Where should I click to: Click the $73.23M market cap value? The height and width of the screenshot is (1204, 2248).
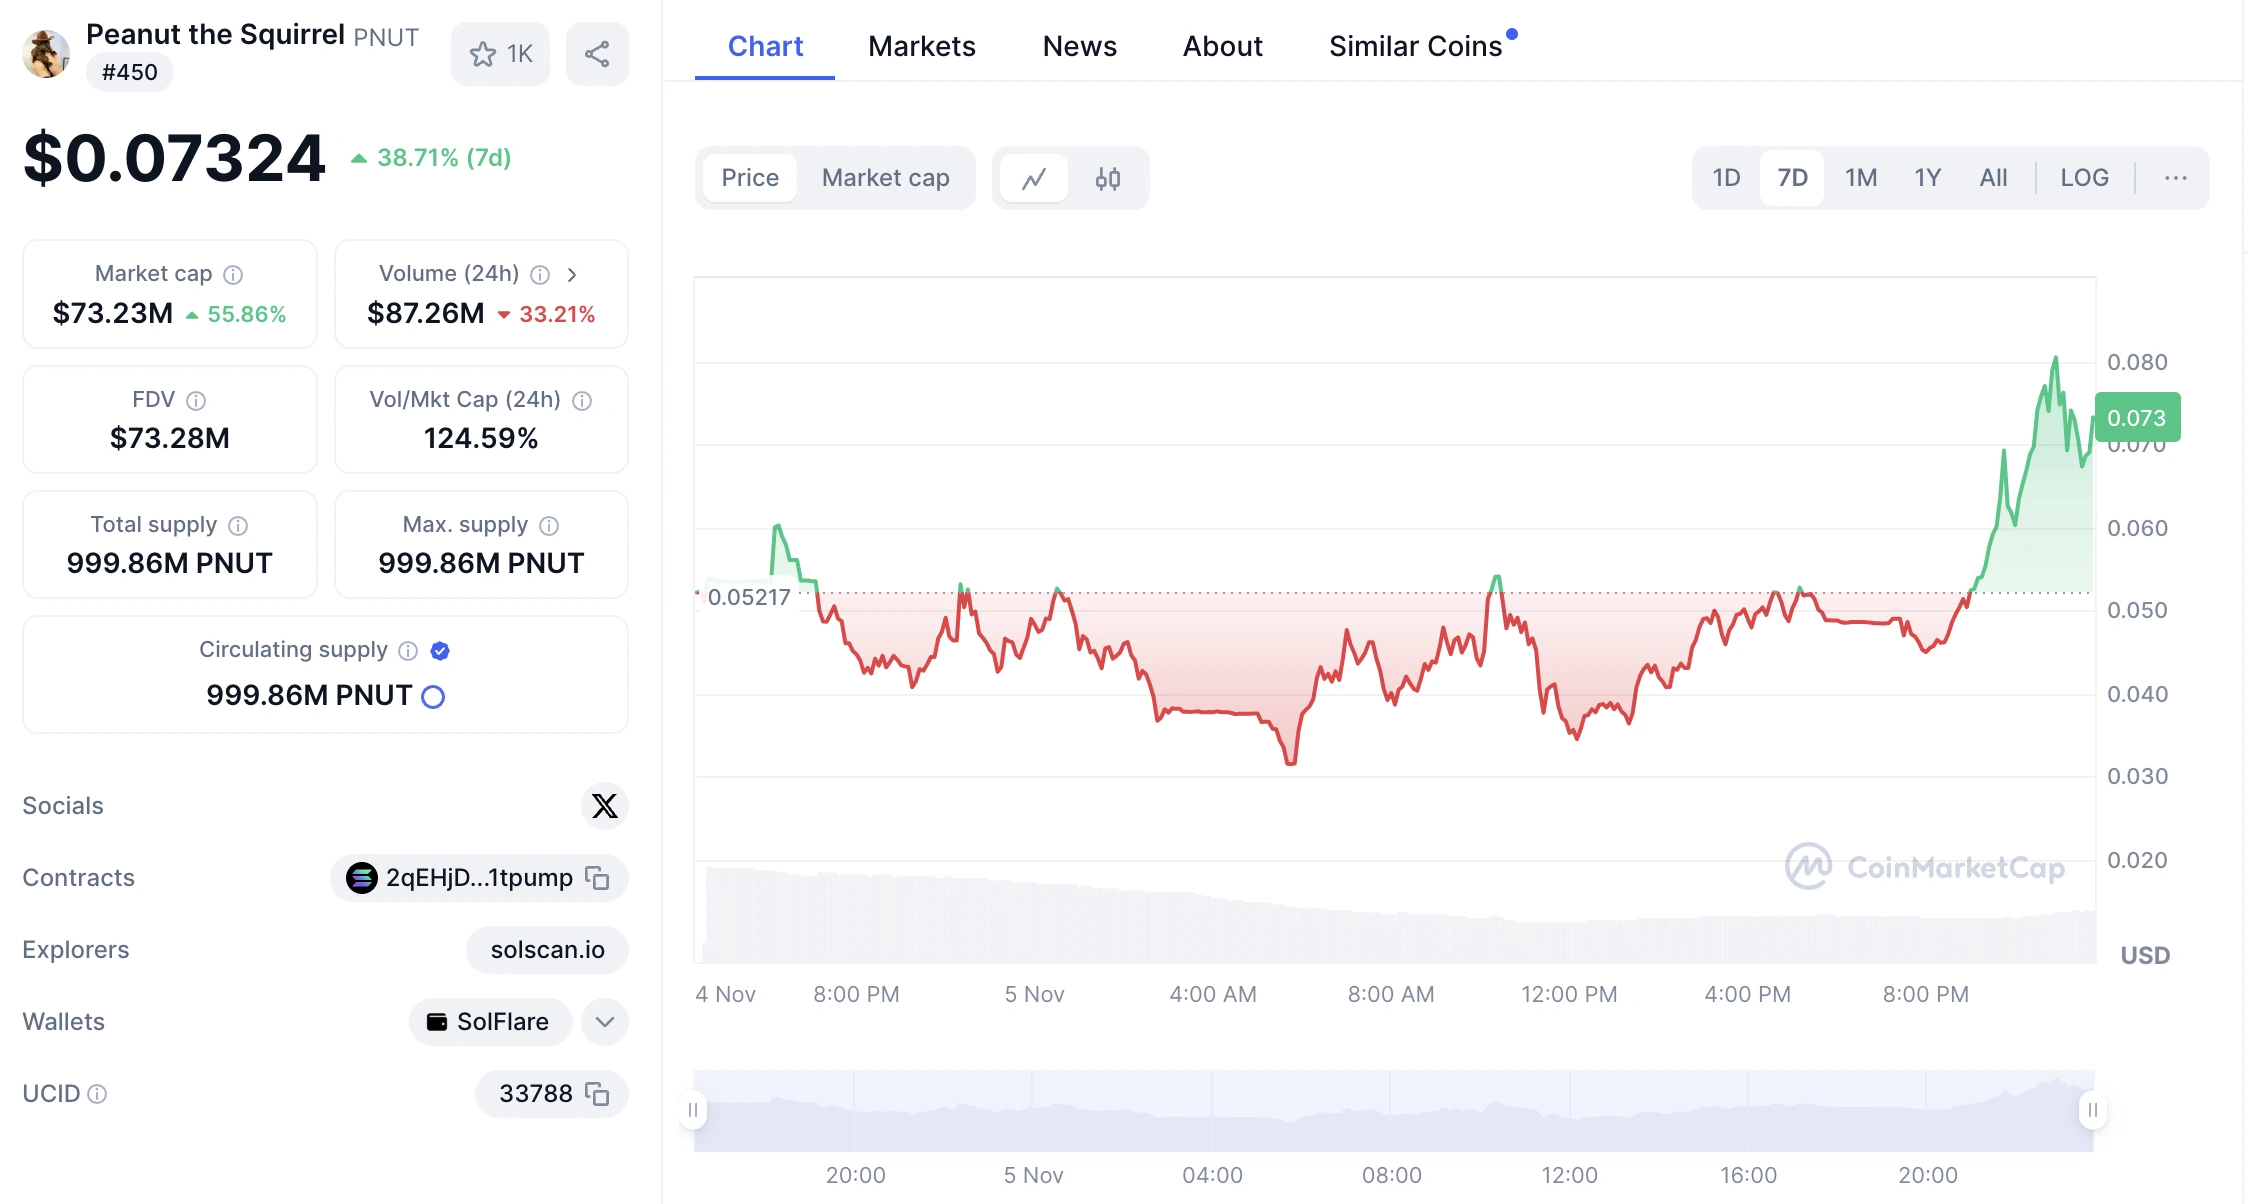point(112,314)
